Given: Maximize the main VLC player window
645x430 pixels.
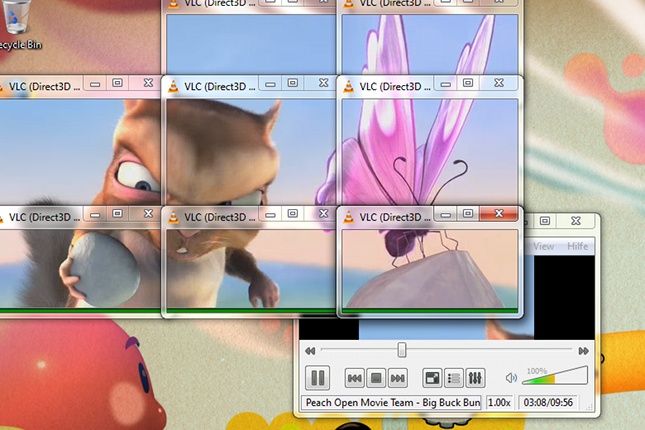Looking at the screenshot, I should [545, 220].
